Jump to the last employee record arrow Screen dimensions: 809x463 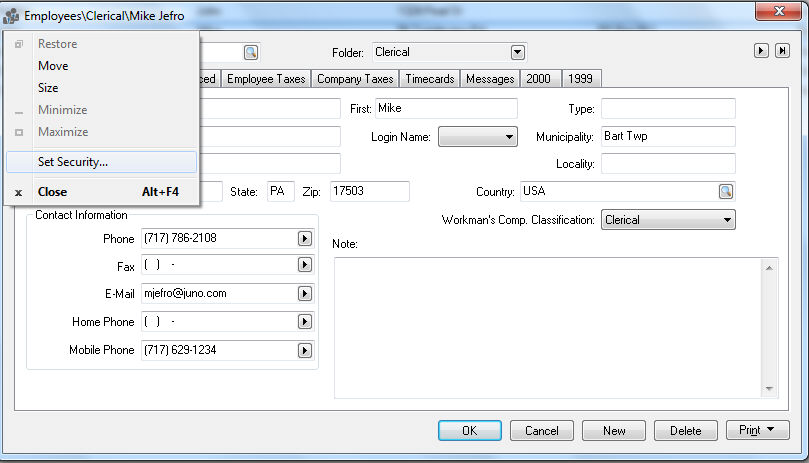pos(781,51)
